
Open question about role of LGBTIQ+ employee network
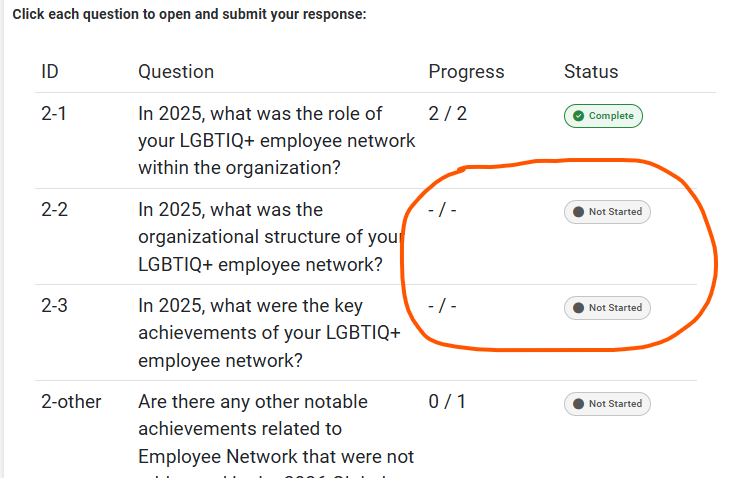click(x=276, y=141)
